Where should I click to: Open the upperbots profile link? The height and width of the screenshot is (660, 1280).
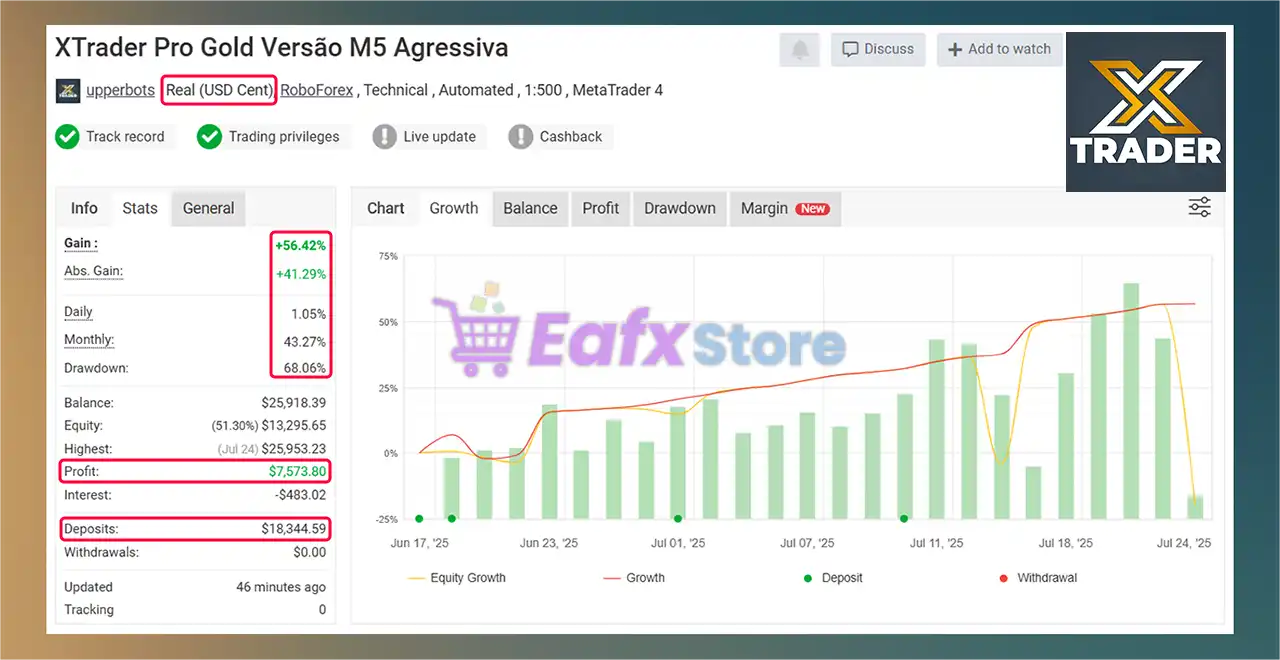click(x=120, y=90)
